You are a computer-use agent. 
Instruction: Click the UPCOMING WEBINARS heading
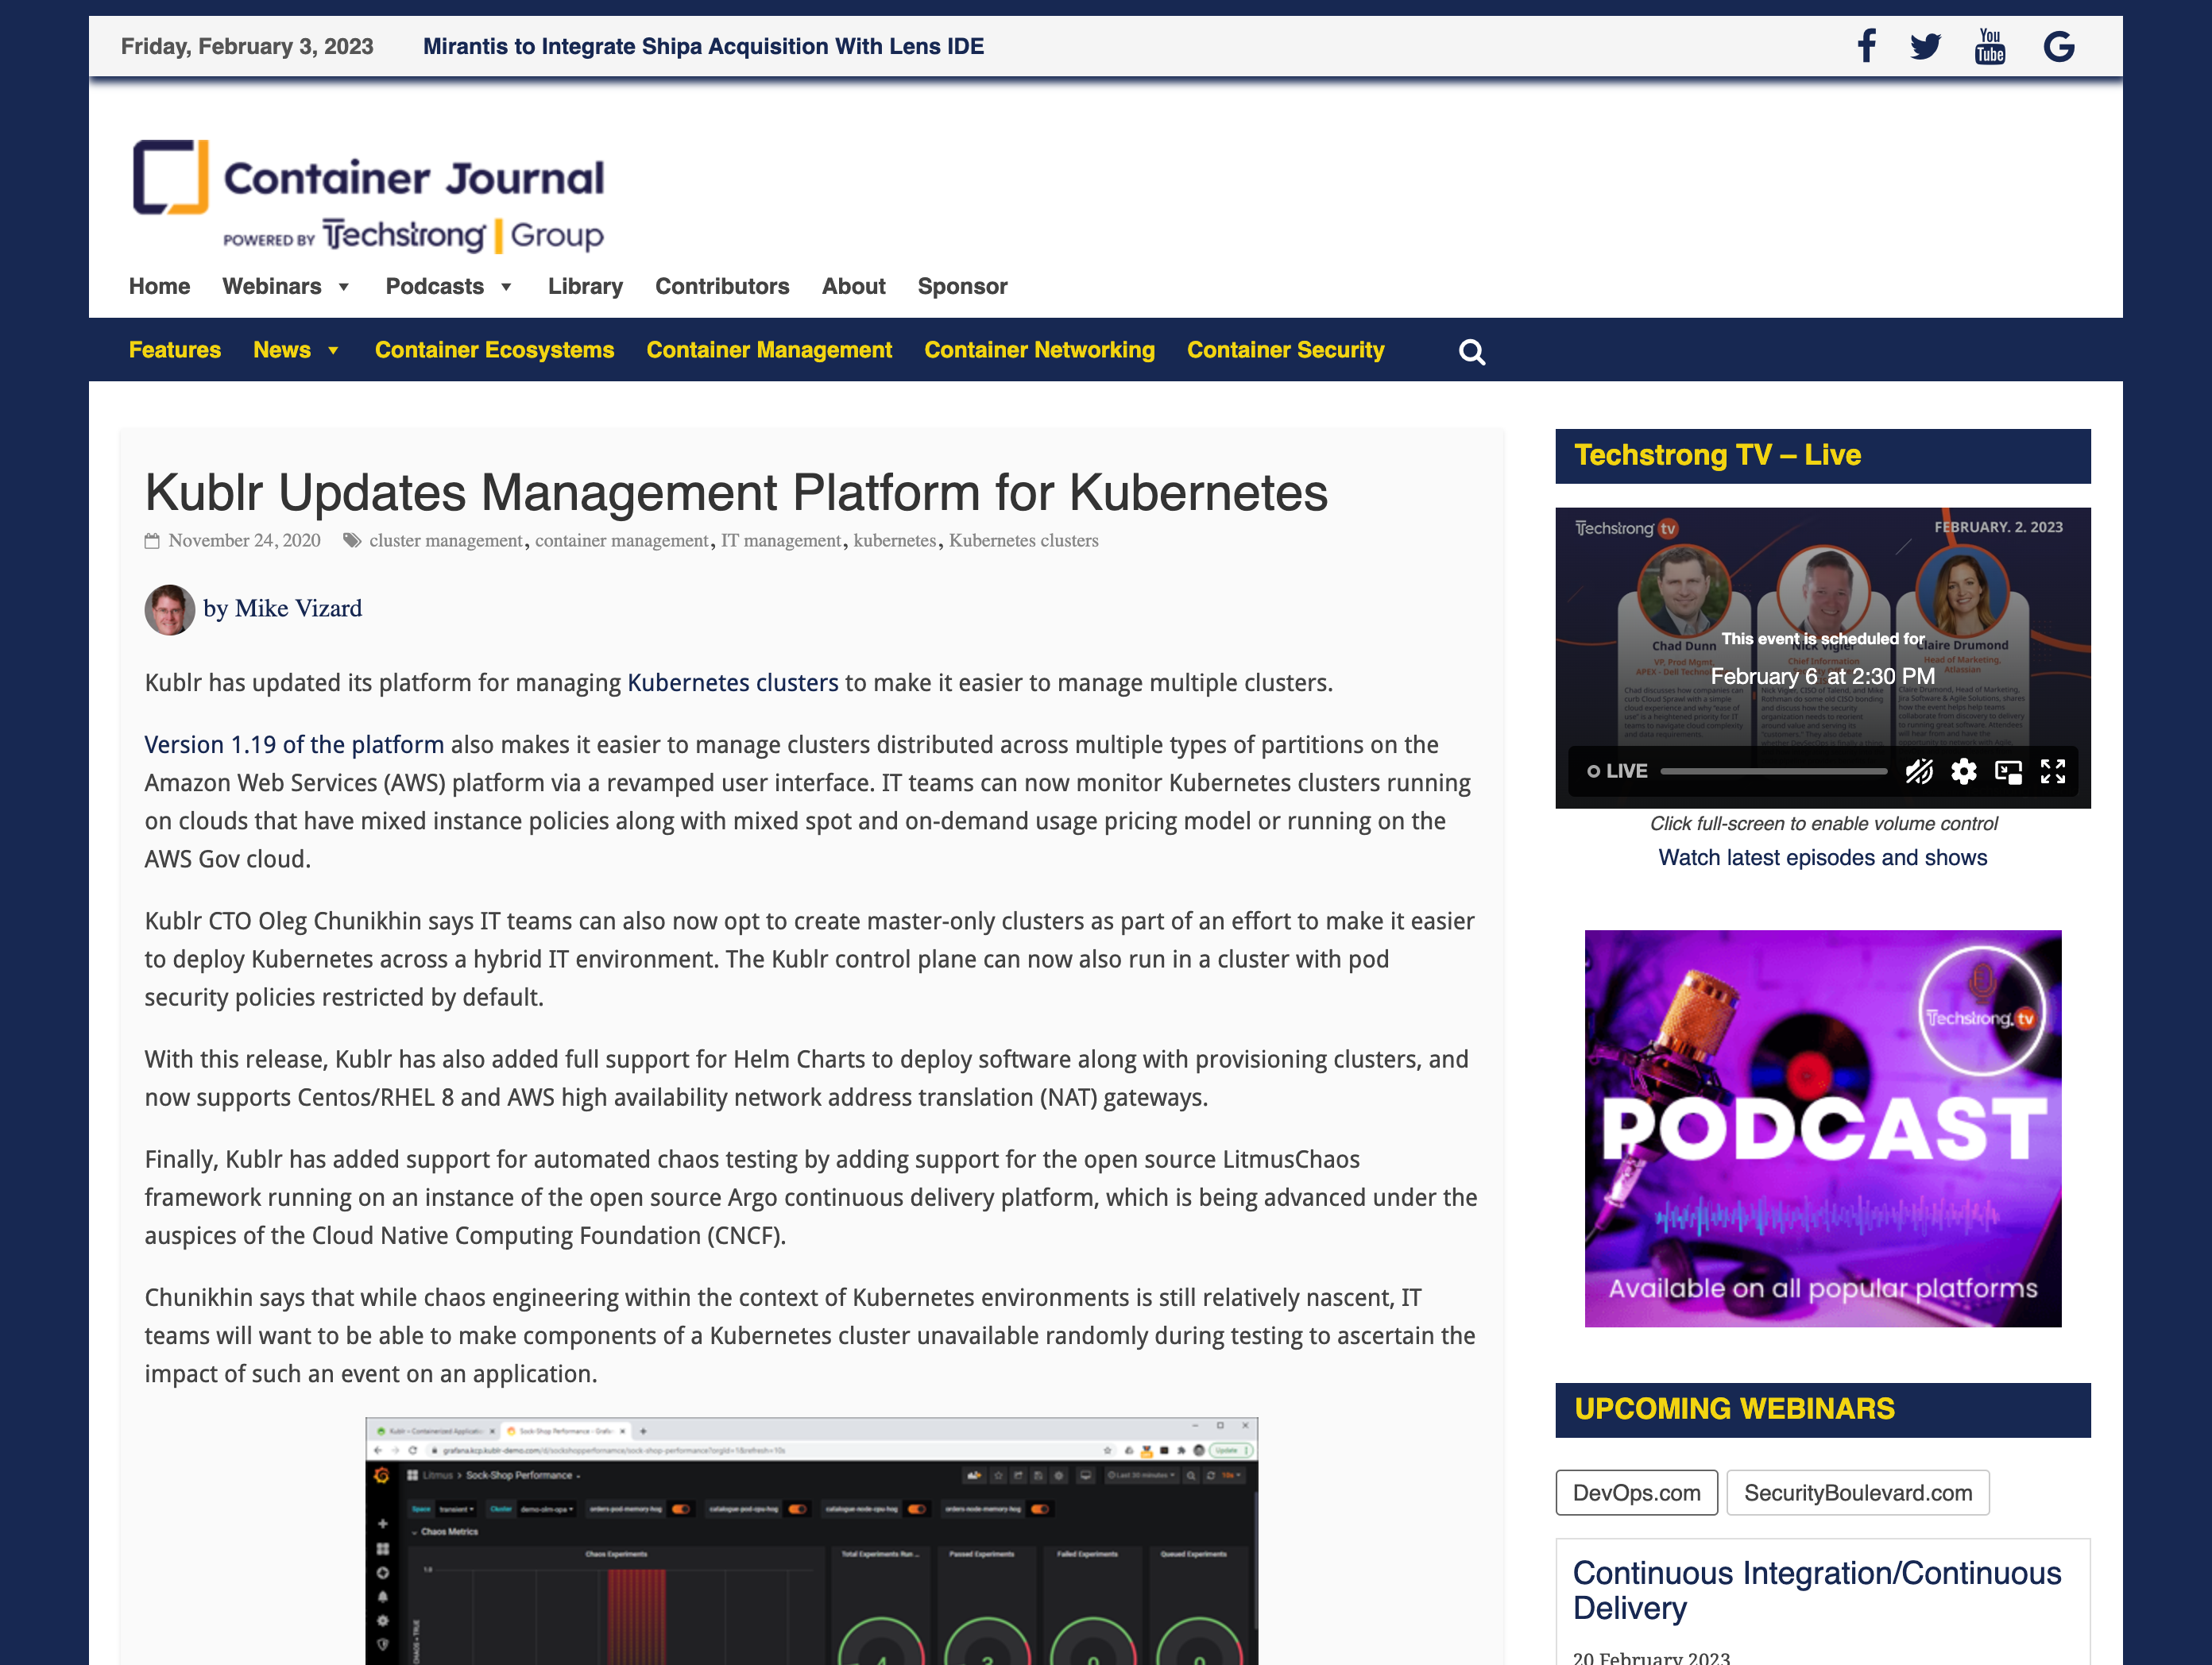pyautogui.click(x=1735, y=1410)
